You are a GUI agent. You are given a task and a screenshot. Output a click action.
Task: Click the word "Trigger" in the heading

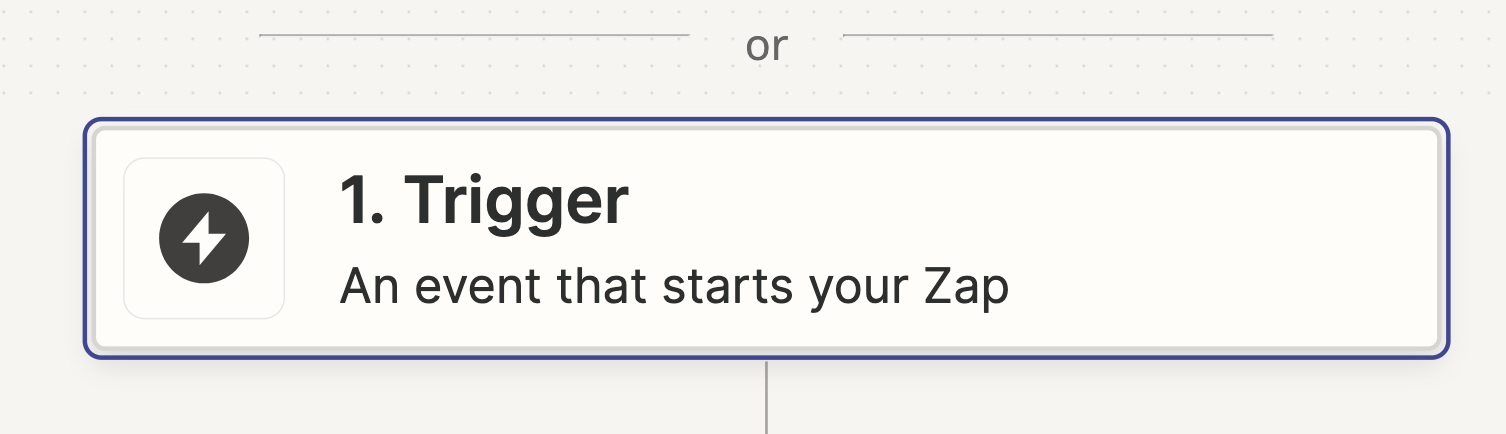coord(516,203)
